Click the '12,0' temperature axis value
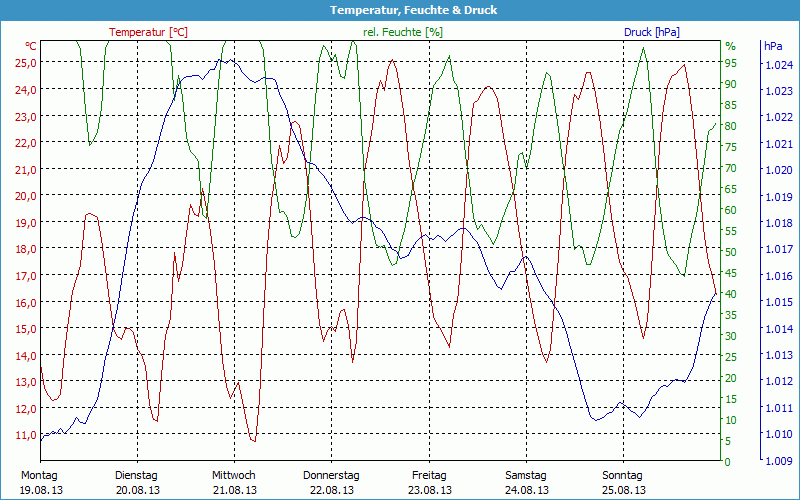 pyautogui.click(x=25, y=409)
